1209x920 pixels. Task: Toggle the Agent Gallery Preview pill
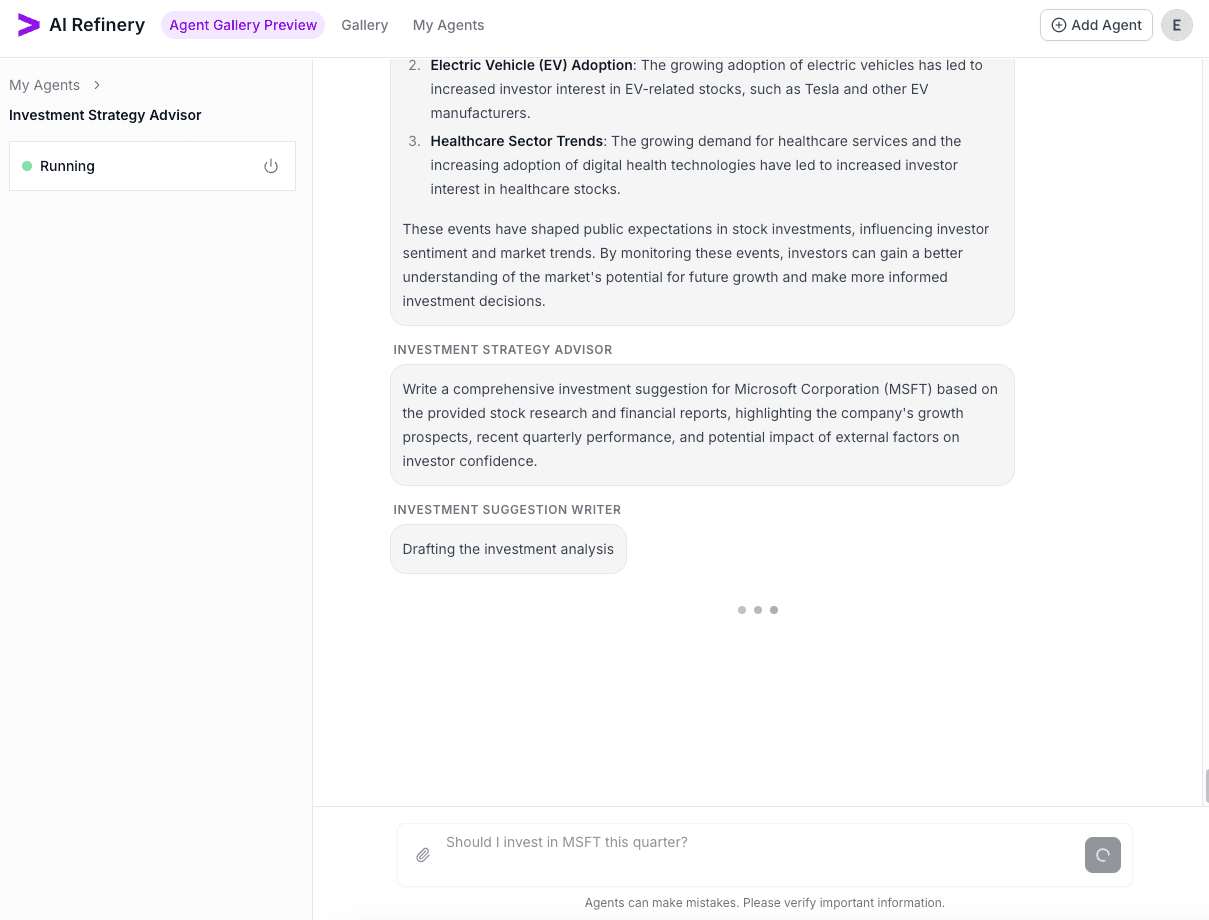point(243,25)
